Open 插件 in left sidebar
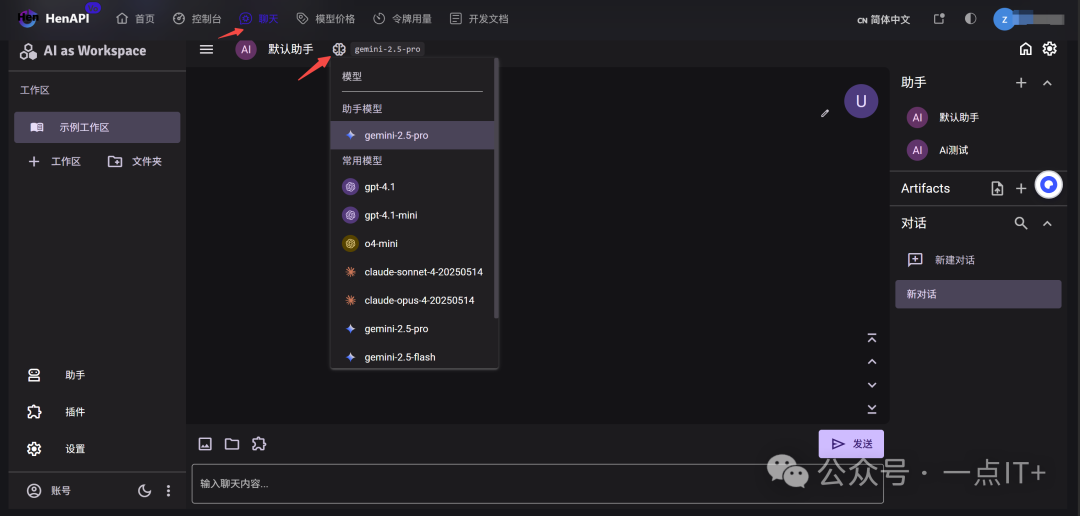Image resolution: width=1080 pixels, height=516 pixels. (x=97, y=412)
